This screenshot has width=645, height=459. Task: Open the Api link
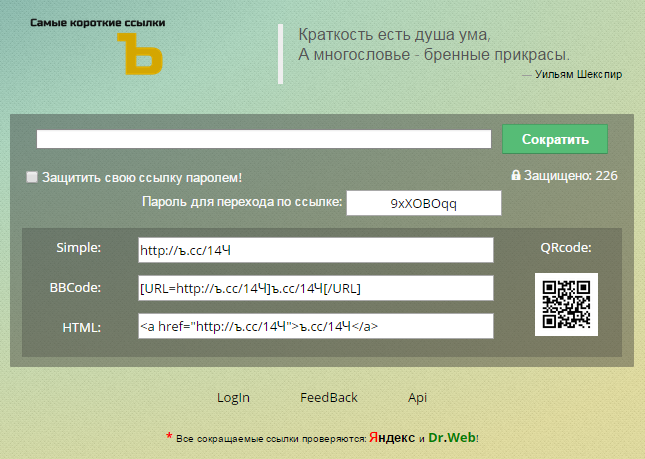pos(417,397)
